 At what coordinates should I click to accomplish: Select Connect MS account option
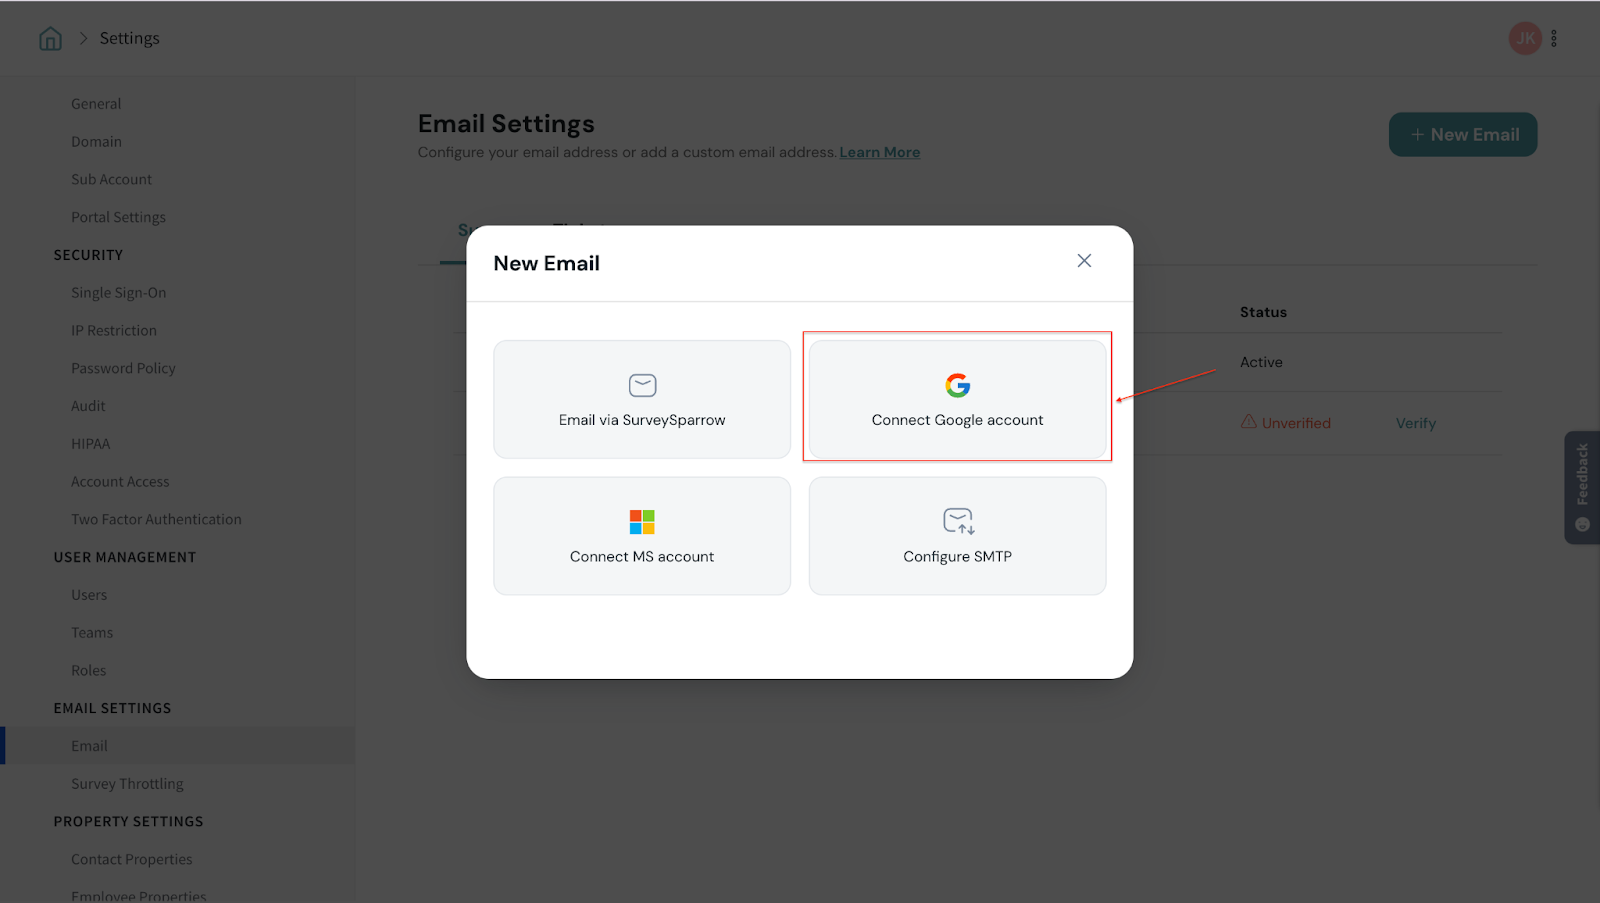[642, 536]
